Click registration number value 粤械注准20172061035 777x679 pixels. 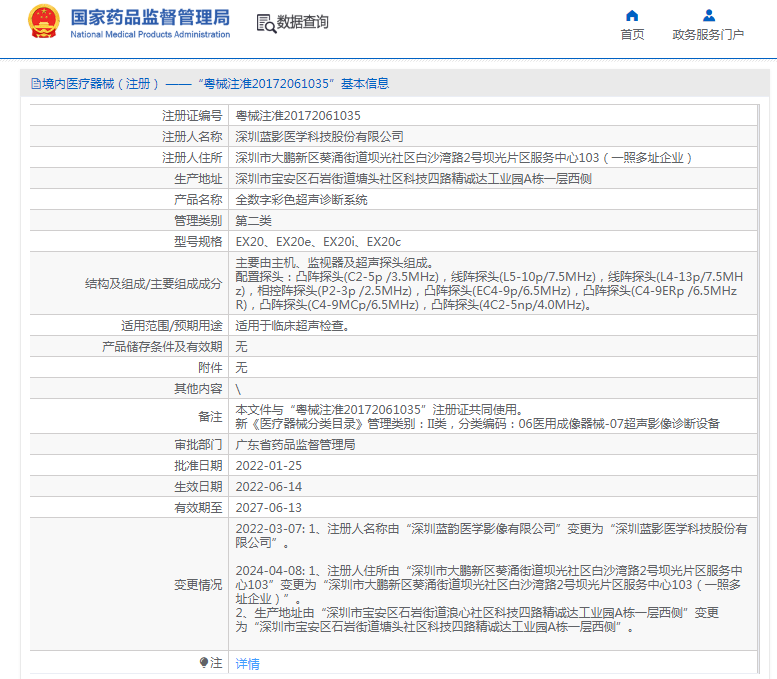pos(297,116)
